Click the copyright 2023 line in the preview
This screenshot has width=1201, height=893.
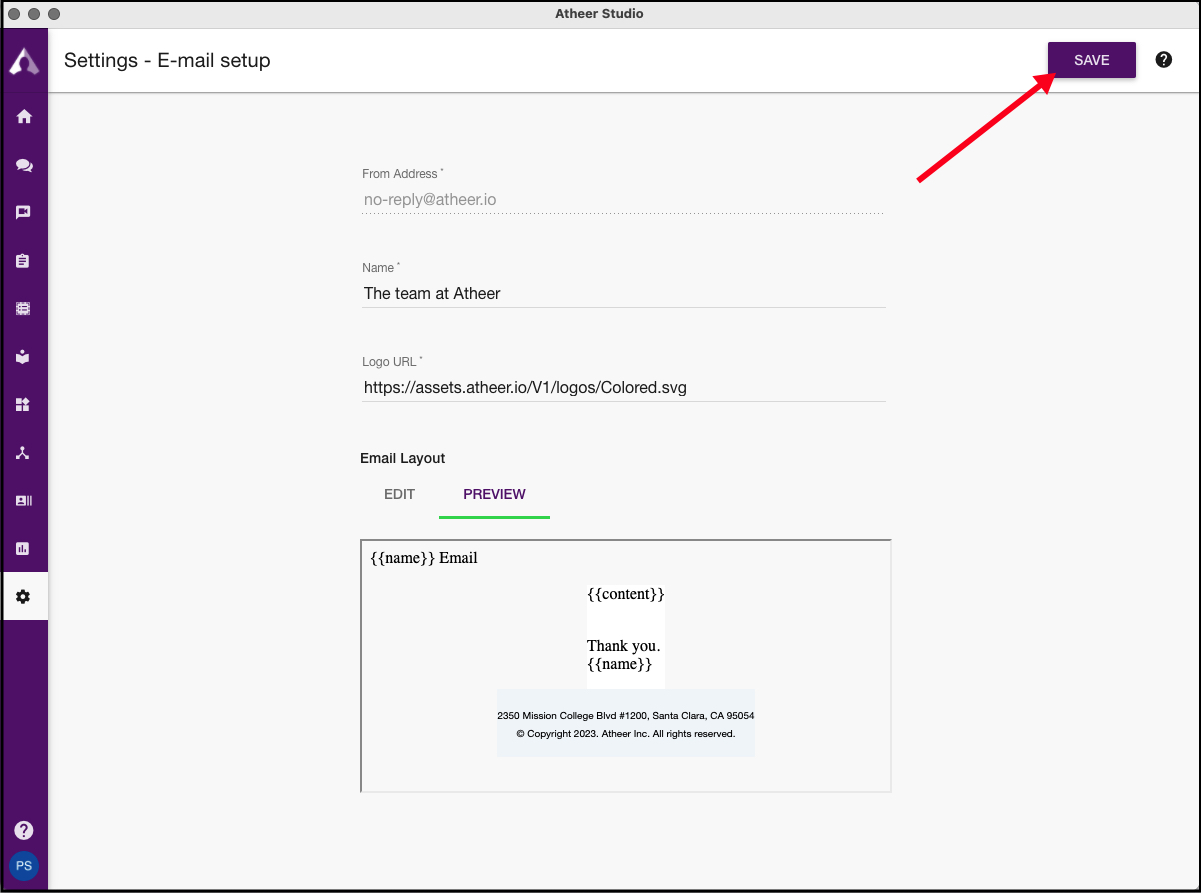point(626,734)
